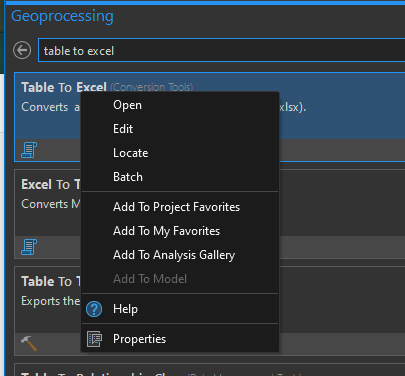The image size is (405, 376).
Task: Click the 'Exports the' description text
Action: tap(51, 301)
